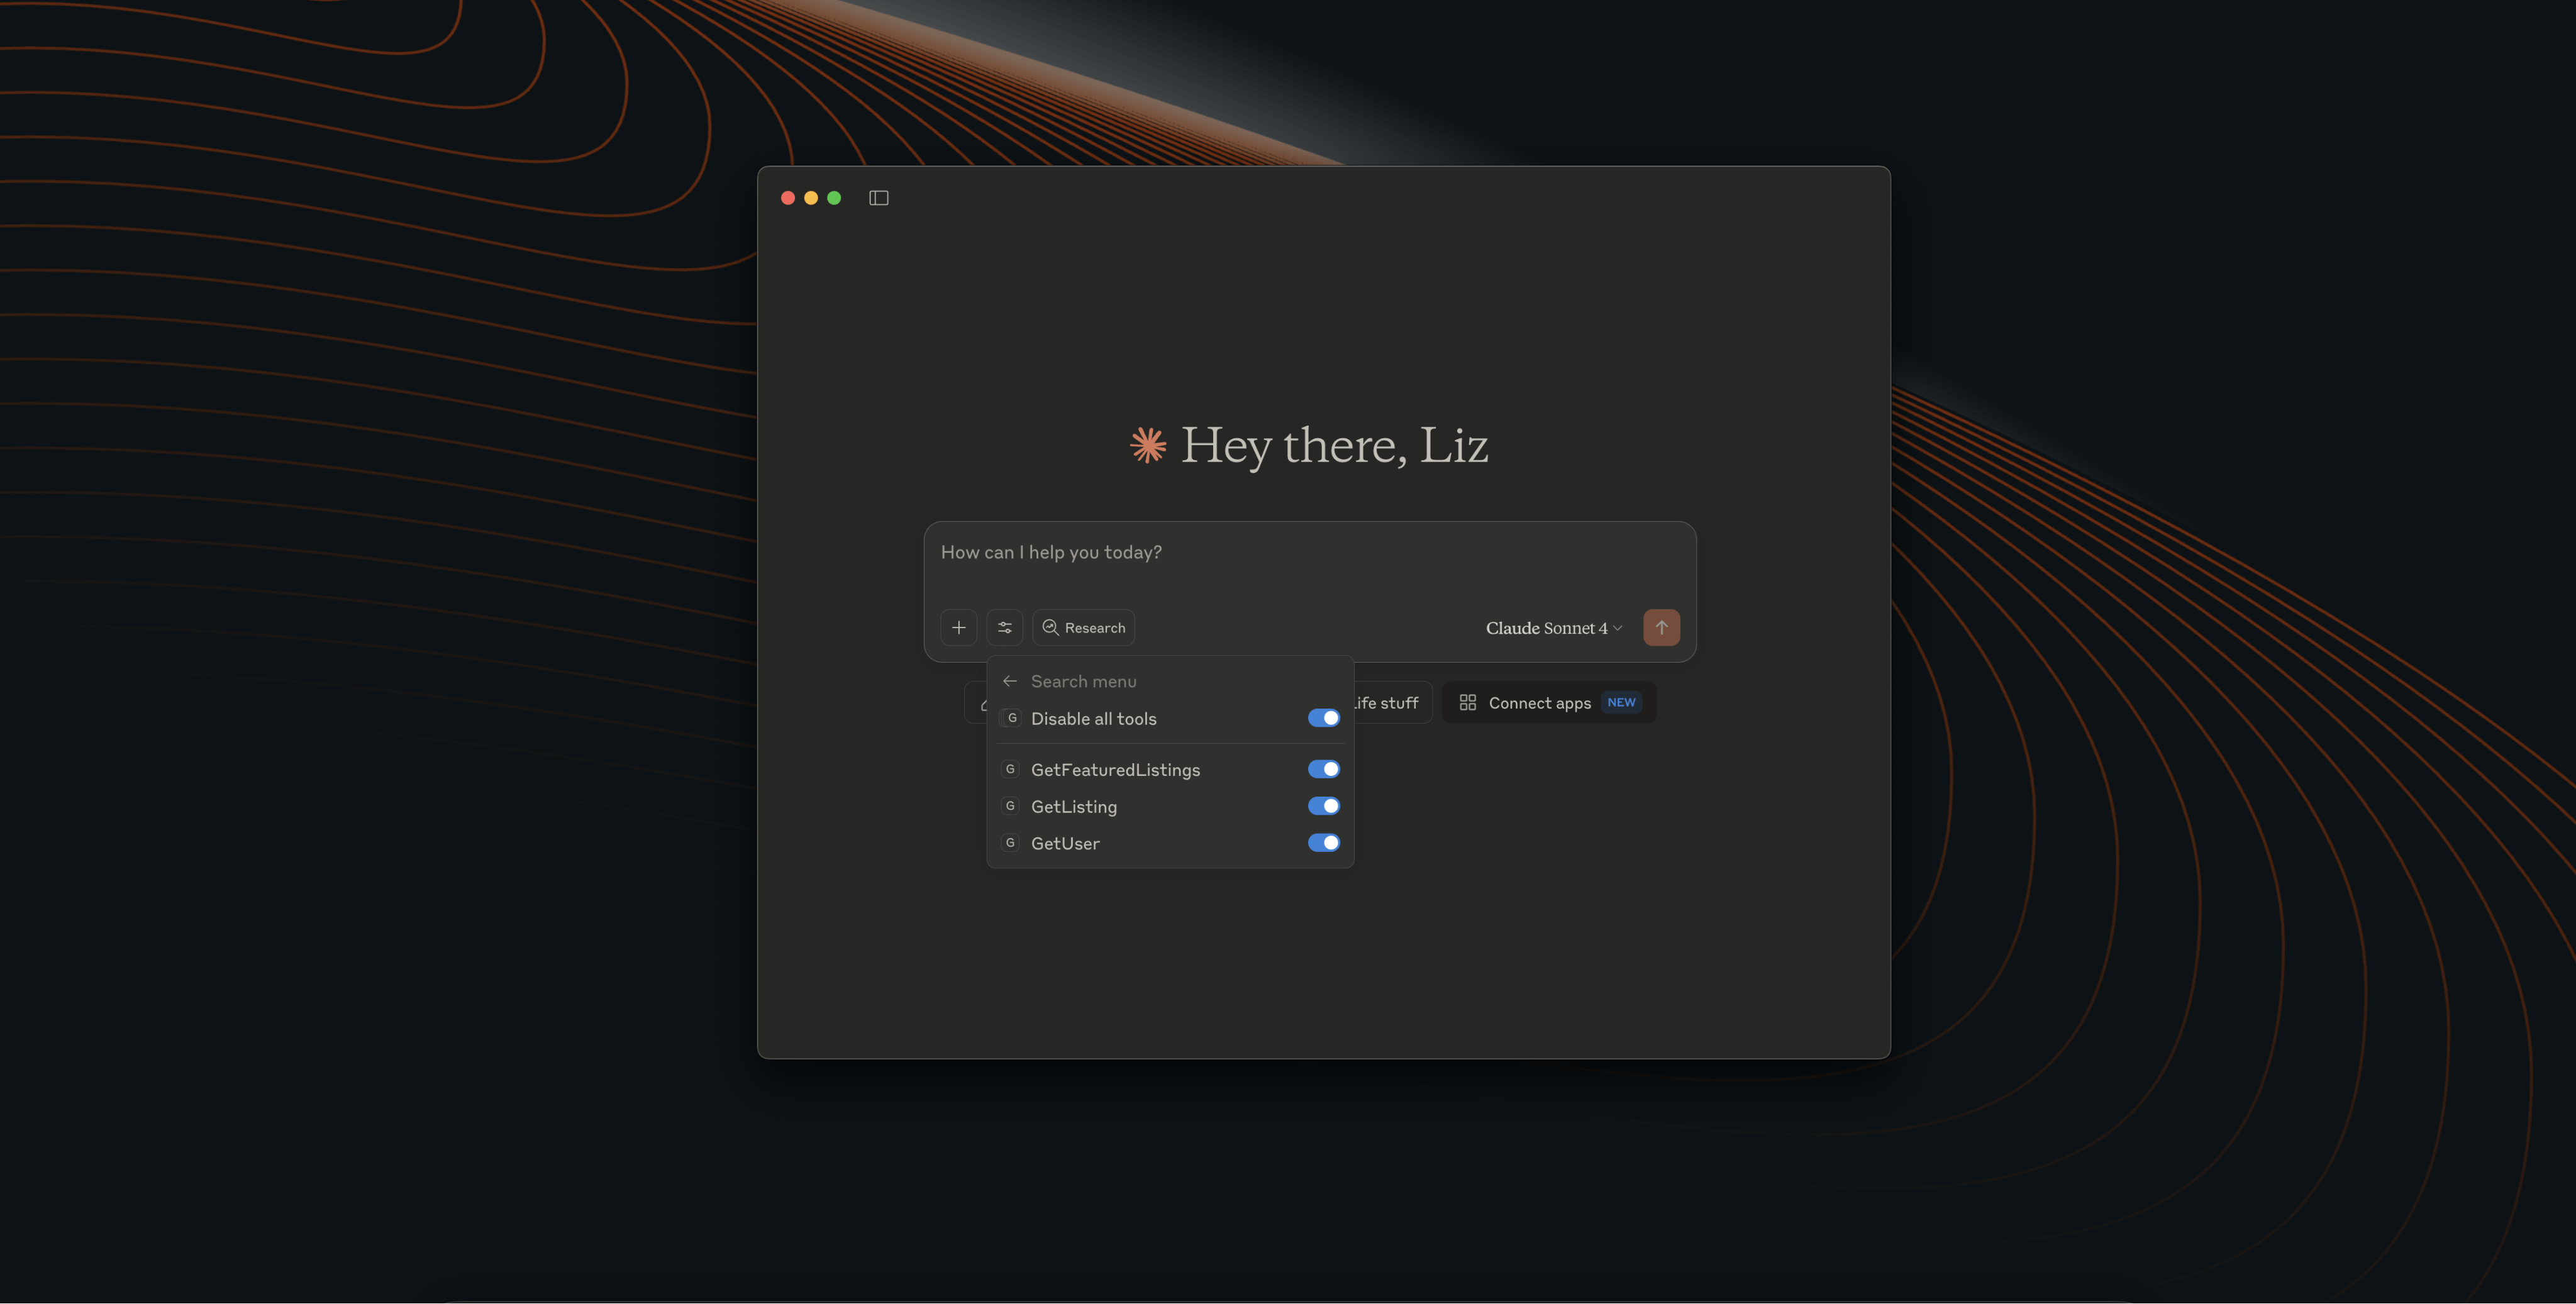Click the Research button
This screenshot has height=1304, width=2576.
[1083, 628]
